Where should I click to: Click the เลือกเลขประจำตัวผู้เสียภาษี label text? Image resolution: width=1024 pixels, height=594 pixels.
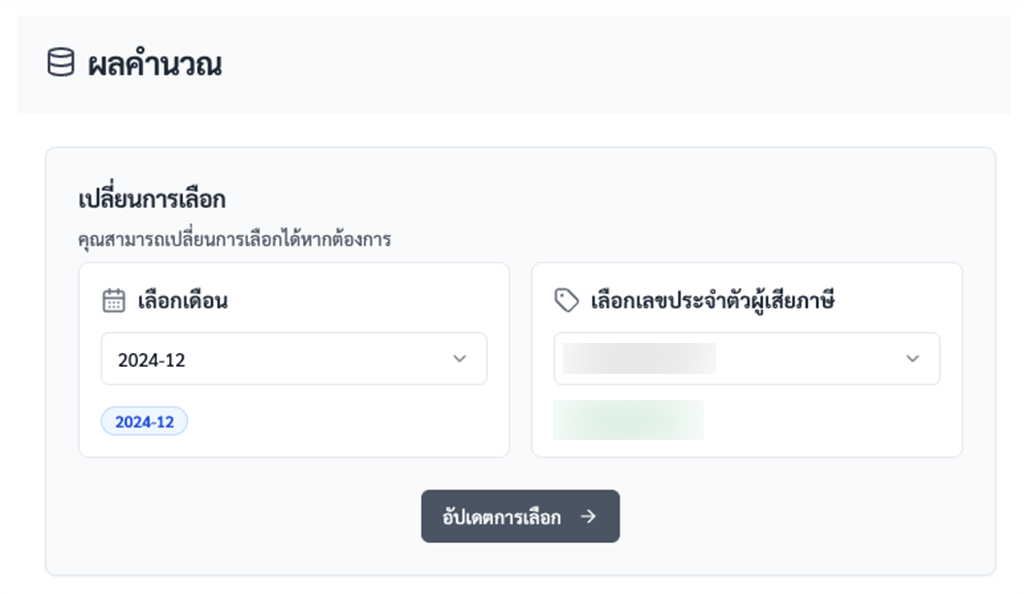[712, 301]
